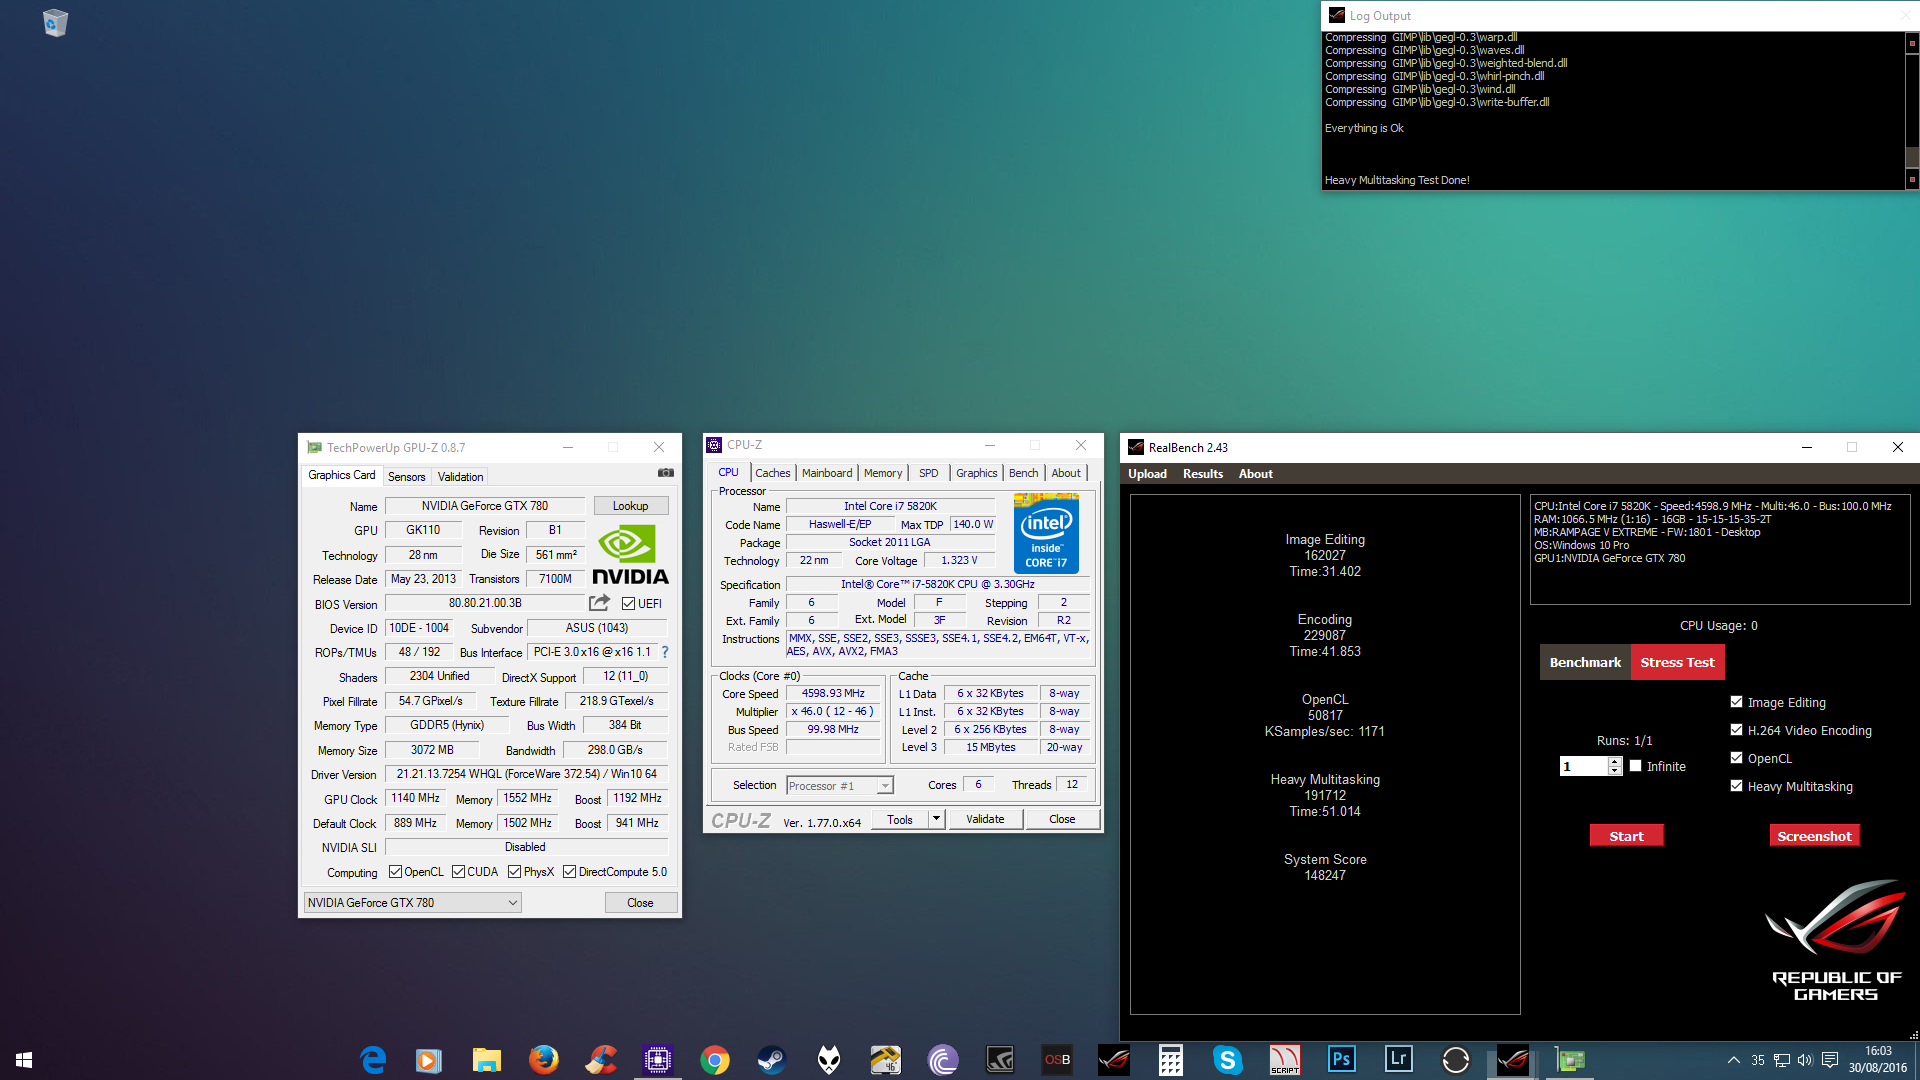This screenshot has height=1080, width=1920.
Task: Open File Explorer from the taskbar
Action: pyautogui.click(x=487, y=1060)
